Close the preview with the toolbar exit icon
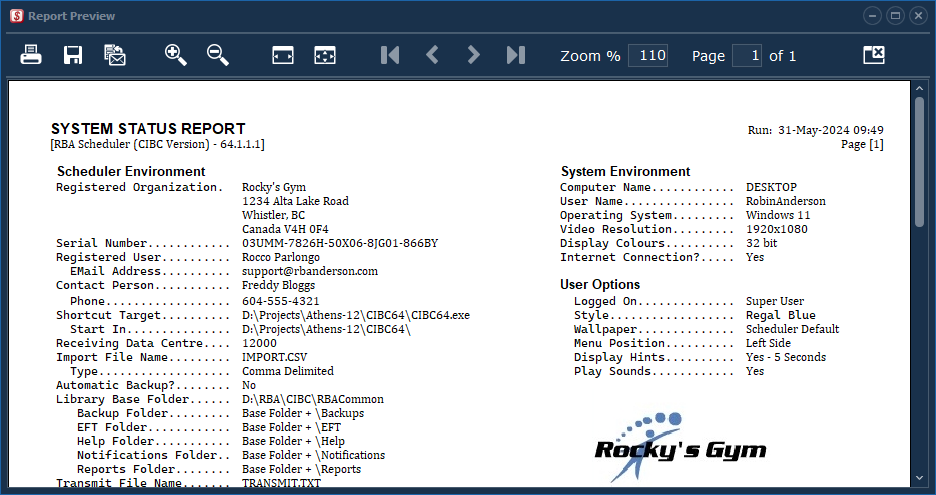 coord(874,55)
